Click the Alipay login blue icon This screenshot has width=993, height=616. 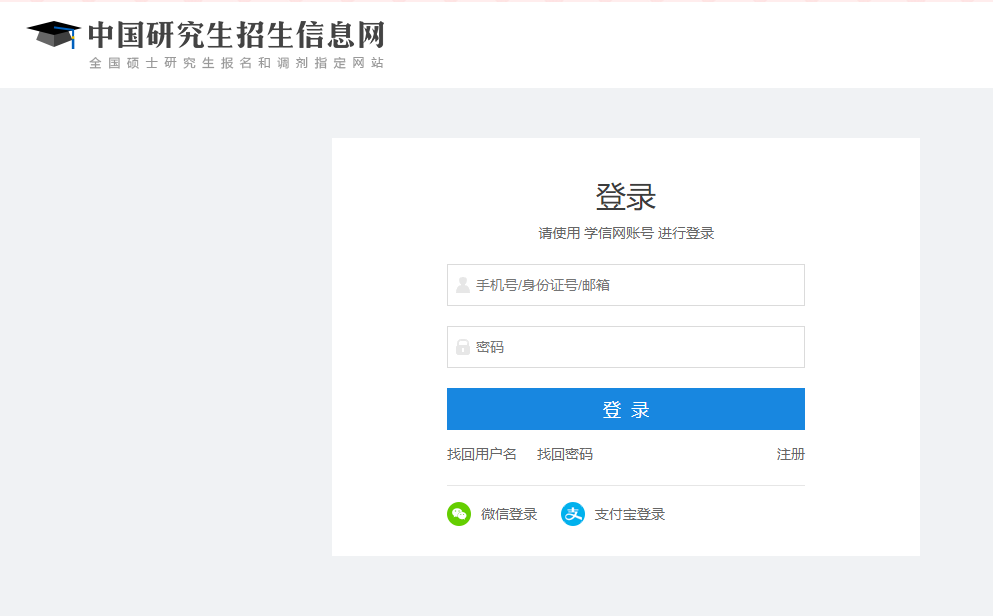(x=572, y=514)
